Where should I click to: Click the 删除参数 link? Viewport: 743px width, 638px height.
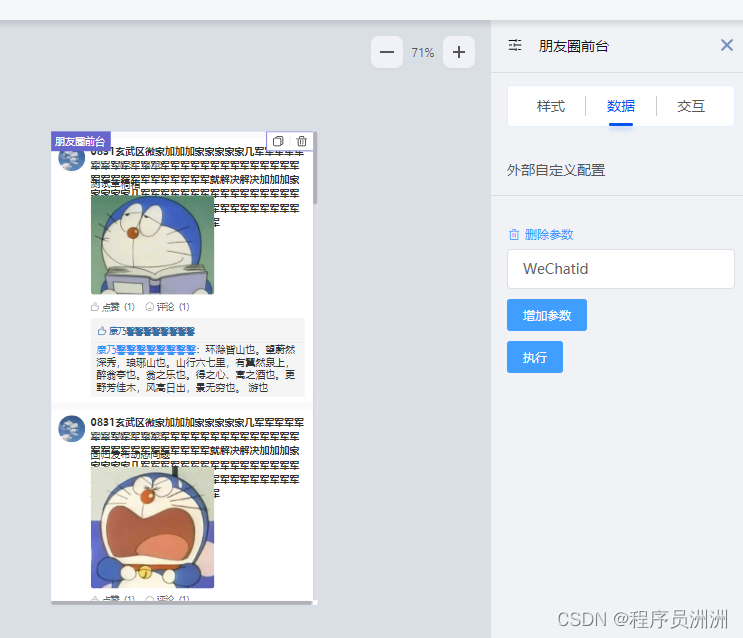click(549, 235)
